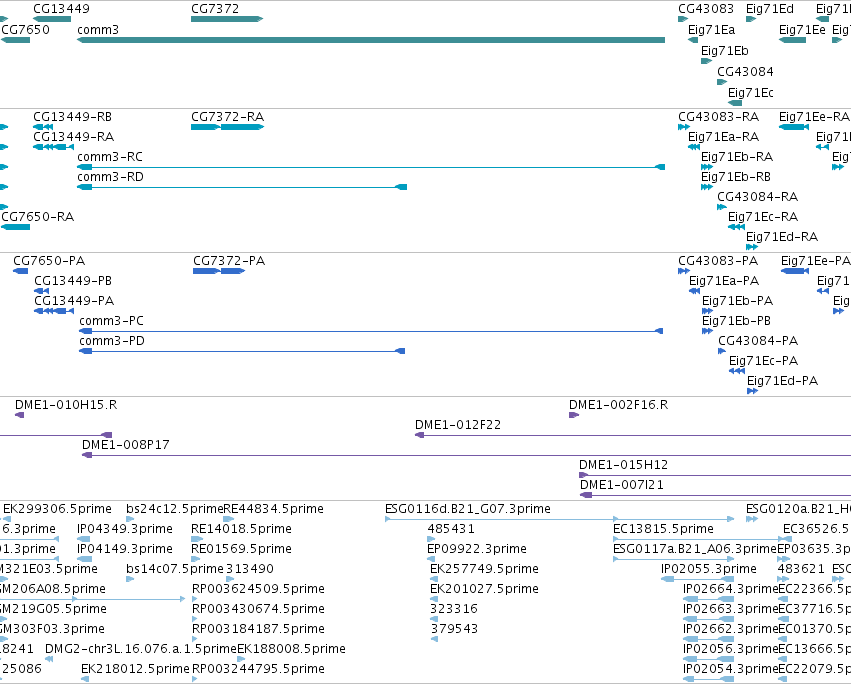Select the Eig71Ec-RA transcript
Image resolution: width=851 pixels, height=684 pixels.
point(736,227)
